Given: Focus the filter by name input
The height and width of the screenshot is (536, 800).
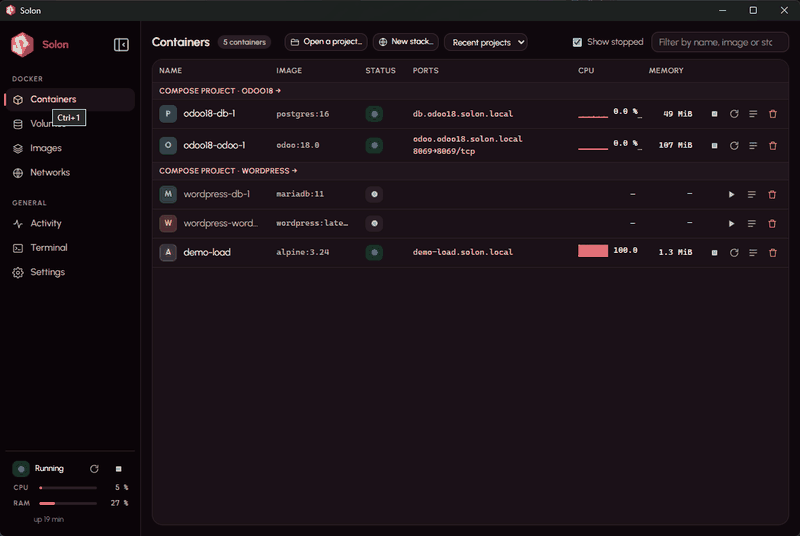Looking at the screenshot, I should pos(720,42).
